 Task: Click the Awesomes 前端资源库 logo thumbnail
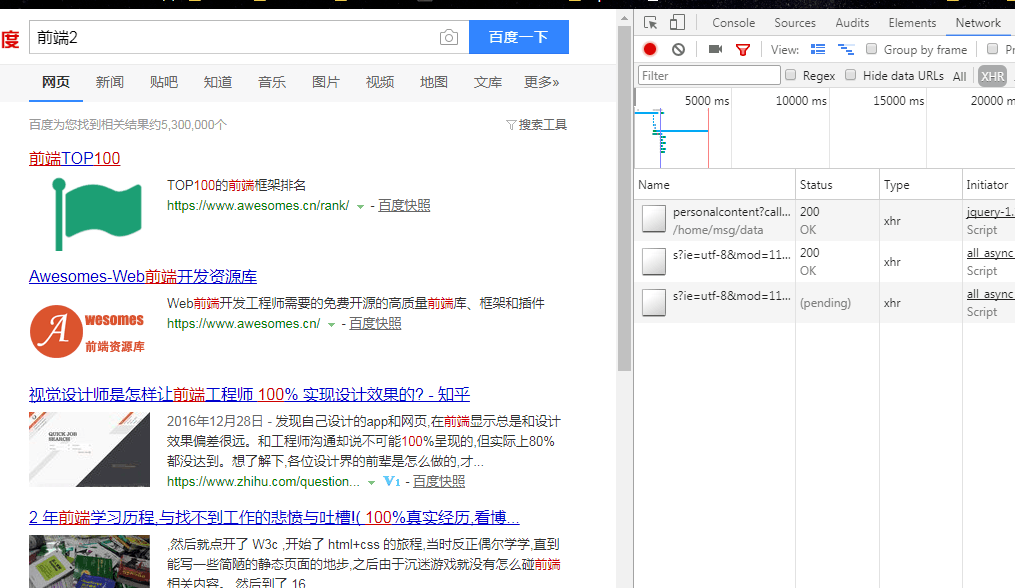click(87, 332)
